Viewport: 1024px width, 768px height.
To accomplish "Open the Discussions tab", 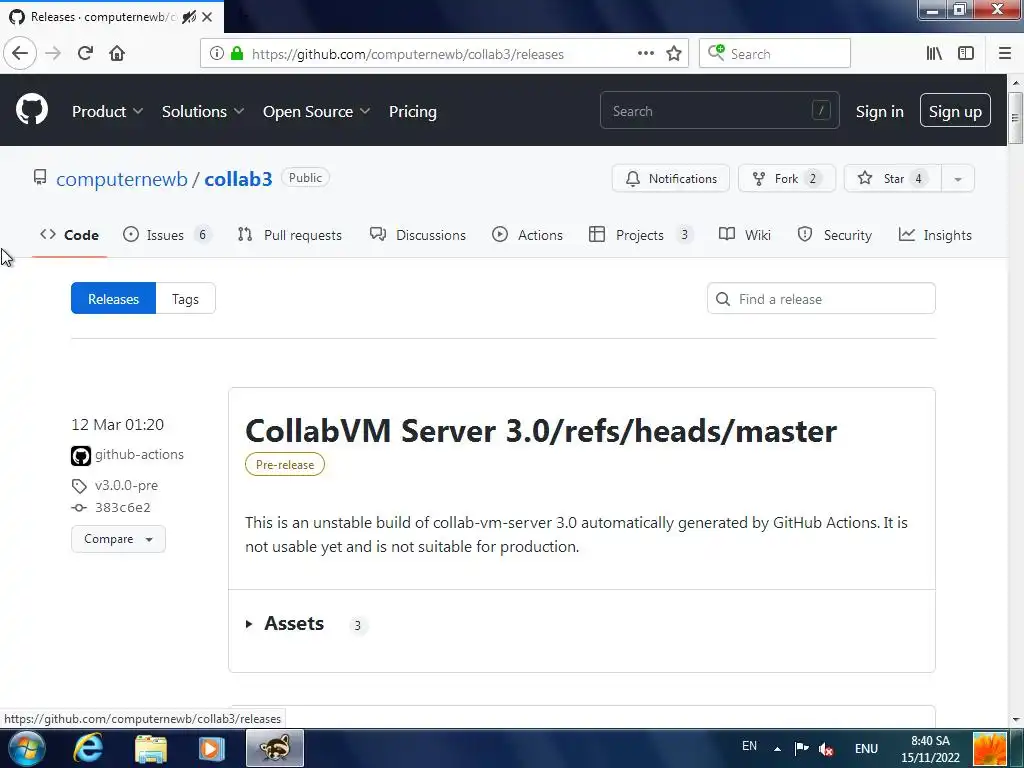I will pos(418,235).
